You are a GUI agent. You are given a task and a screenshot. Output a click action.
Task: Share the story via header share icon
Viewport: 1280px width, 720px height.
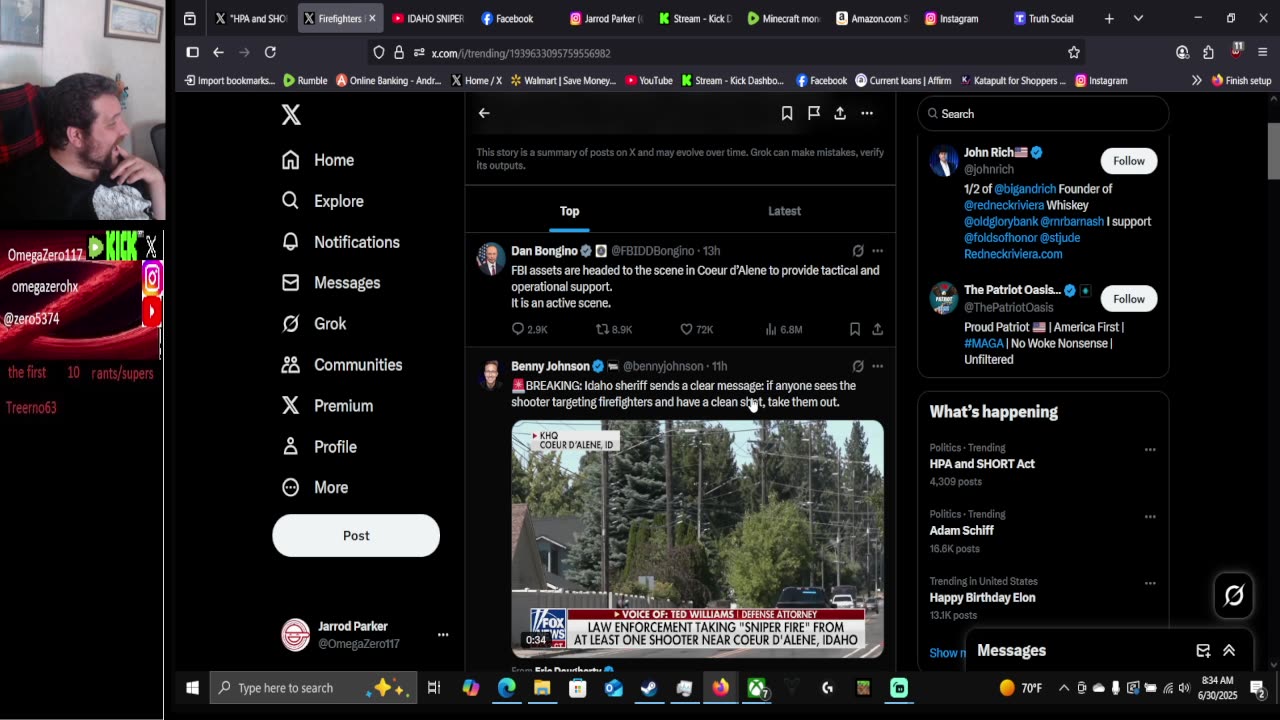(x=840, y=114)
